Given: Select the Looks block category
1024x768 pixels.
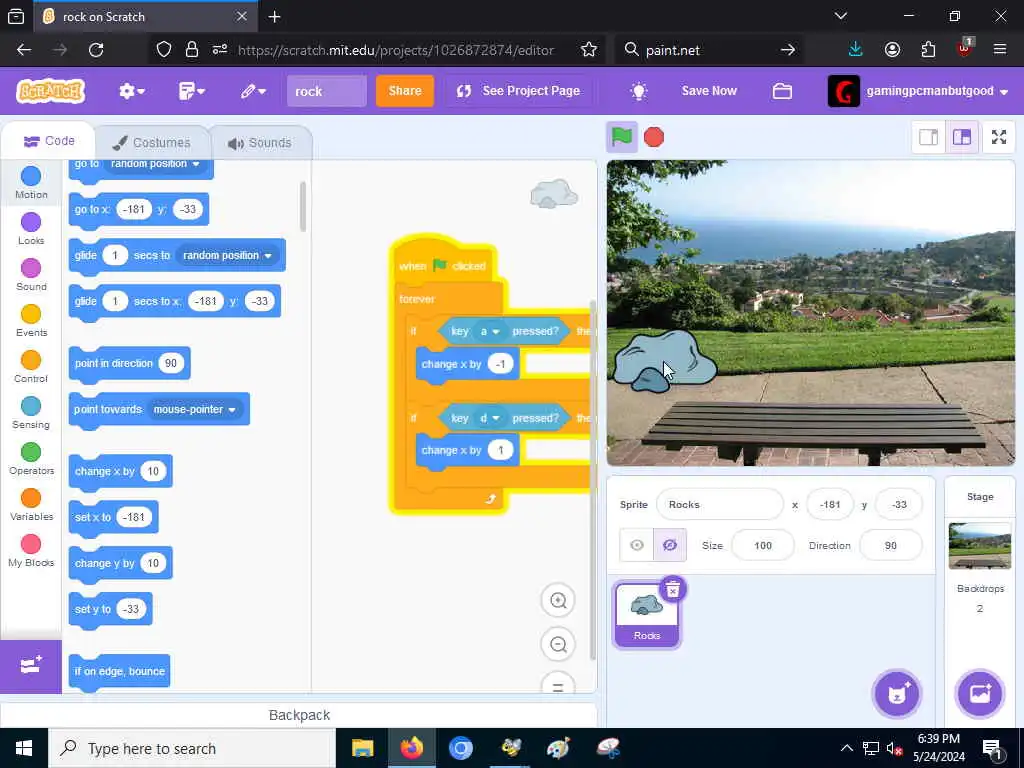Looking at the screenshot, I should coord(31,229).
